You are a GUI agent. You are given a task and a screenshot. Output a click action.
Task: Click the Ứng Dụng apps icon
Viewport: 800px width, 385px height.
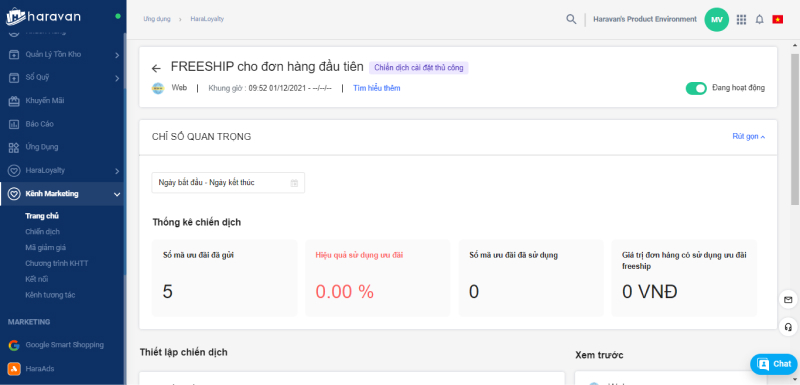[14, 147]
